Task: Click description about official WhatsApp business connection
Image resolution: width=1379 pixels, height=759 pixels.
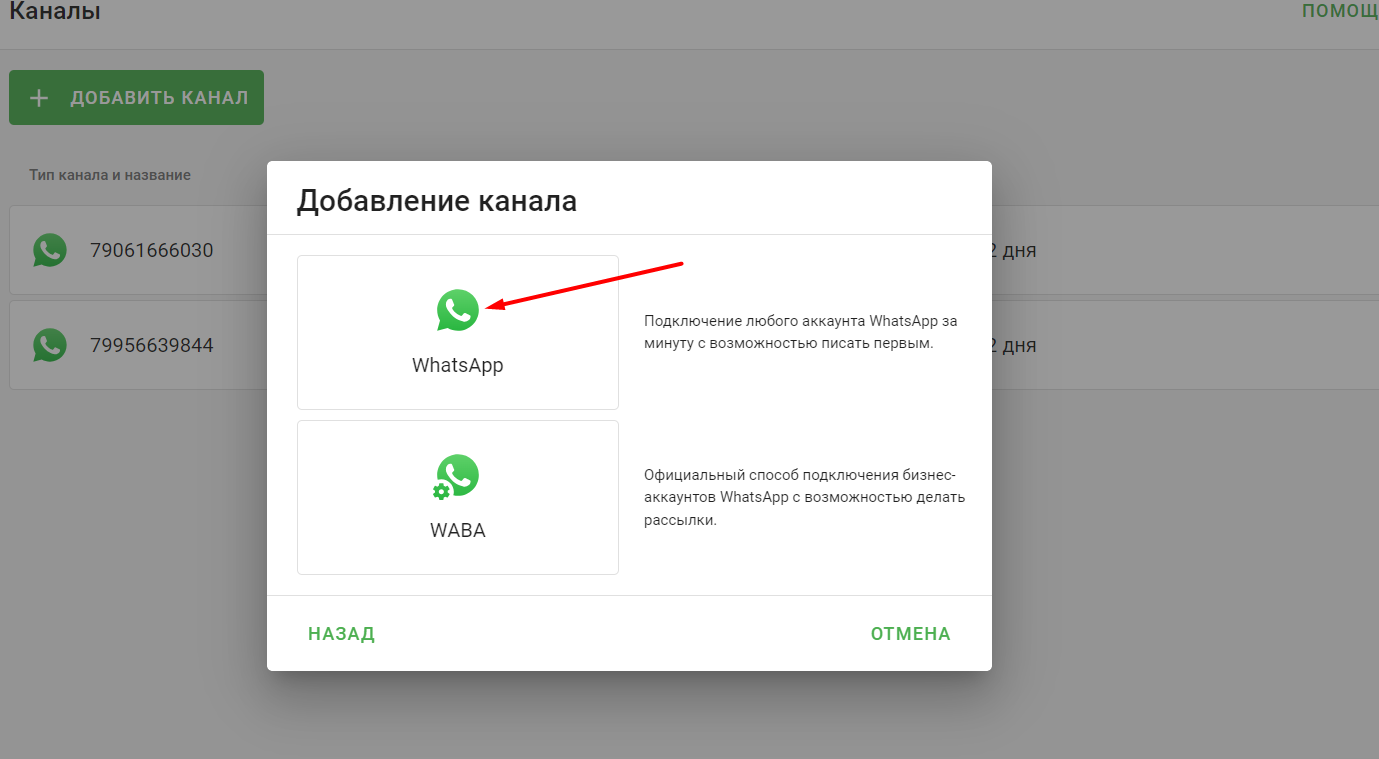Action: pos(805,497)
